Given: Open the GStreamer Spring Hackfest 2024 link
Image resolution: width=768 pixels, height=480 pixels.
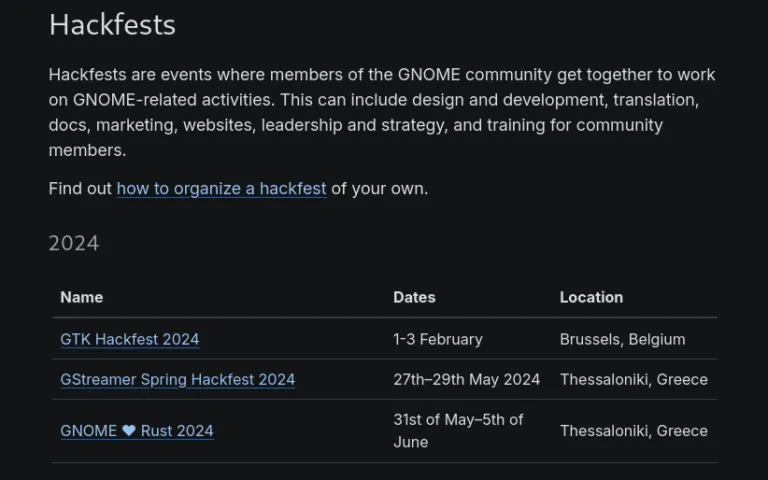Looking at the screenshot, I should pos(177,380).
